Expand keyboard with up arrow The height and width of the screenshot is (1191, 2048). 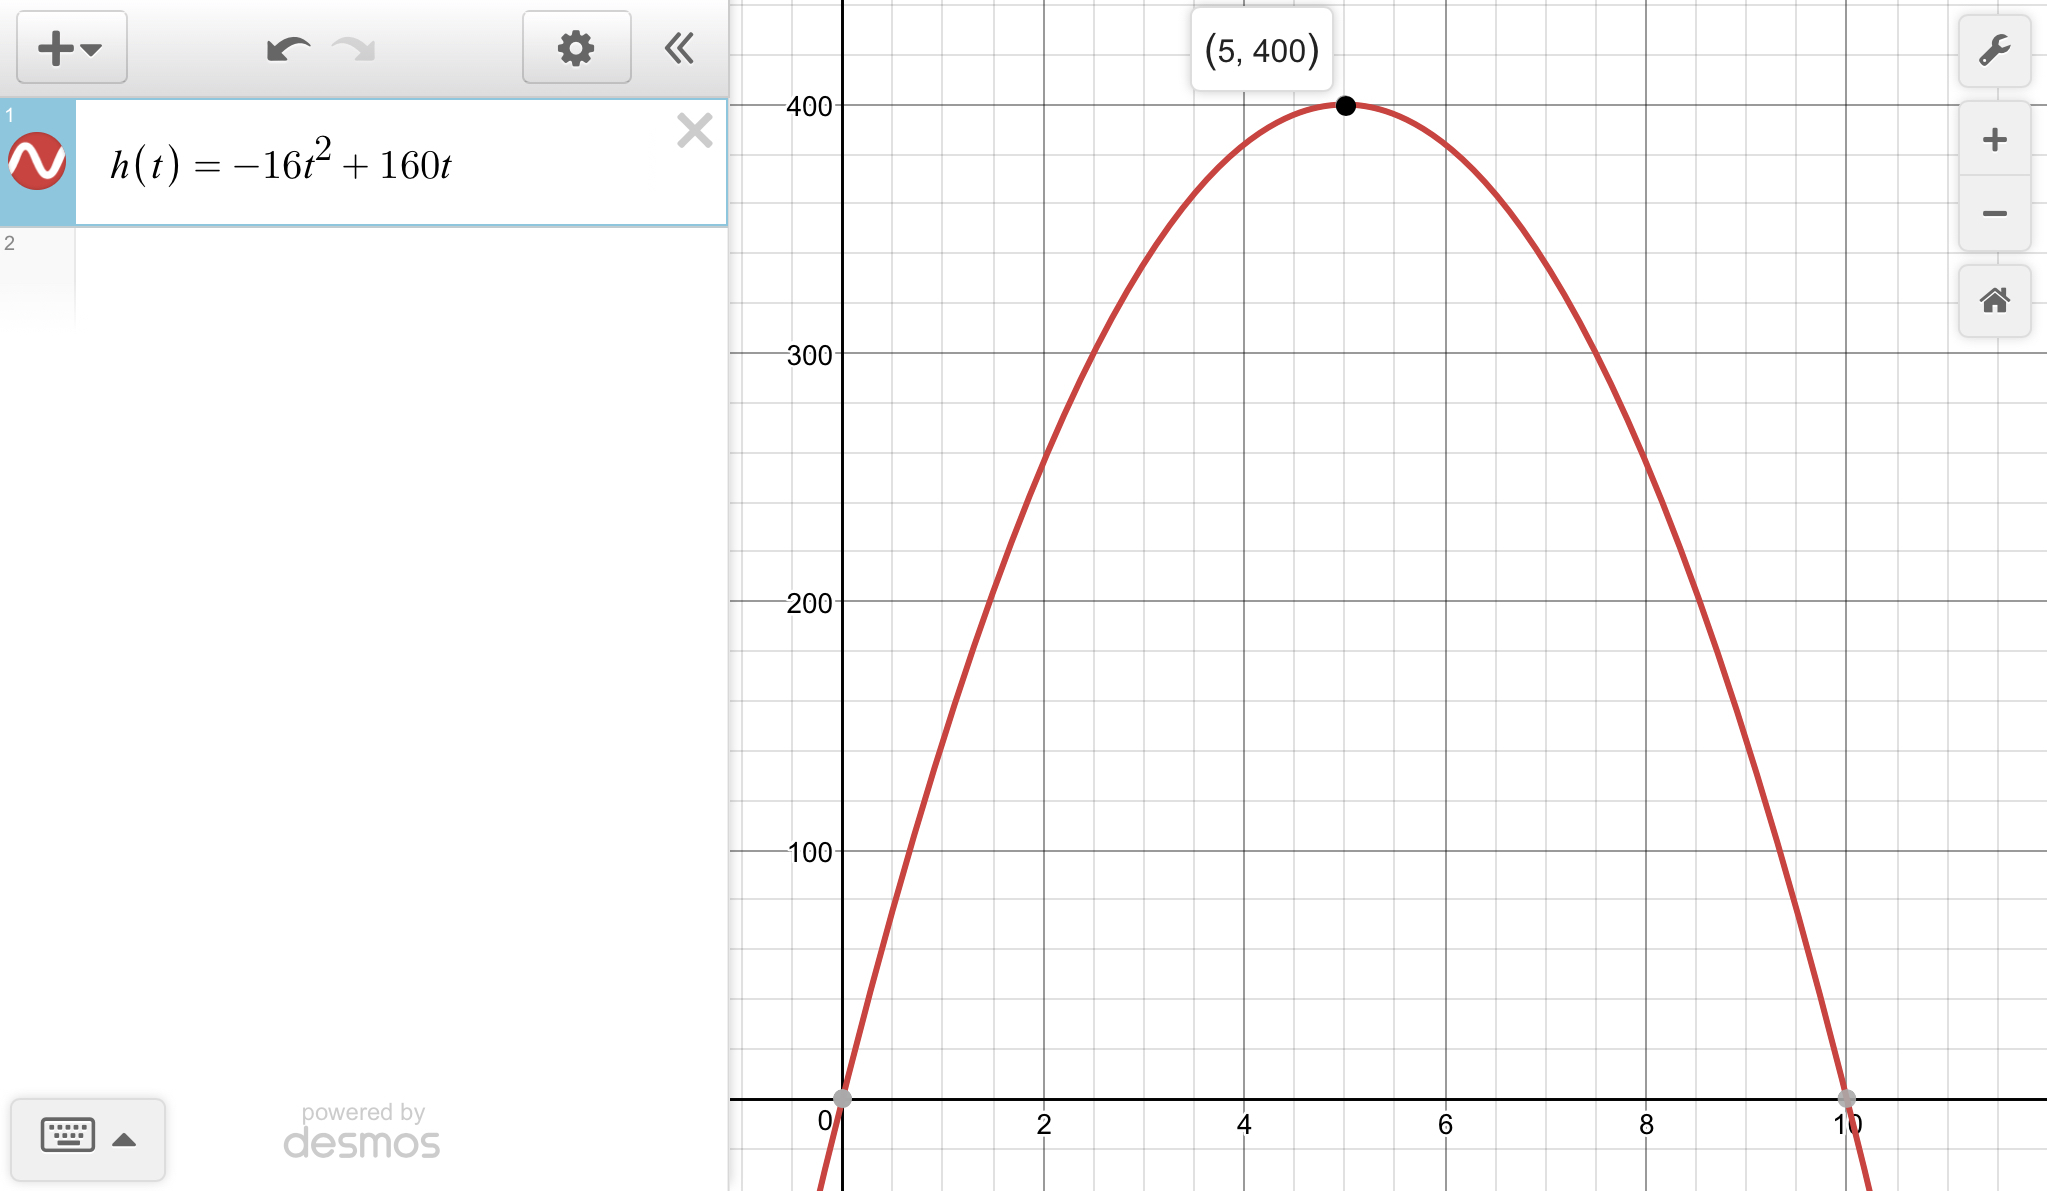click(x=124, y=1139)
